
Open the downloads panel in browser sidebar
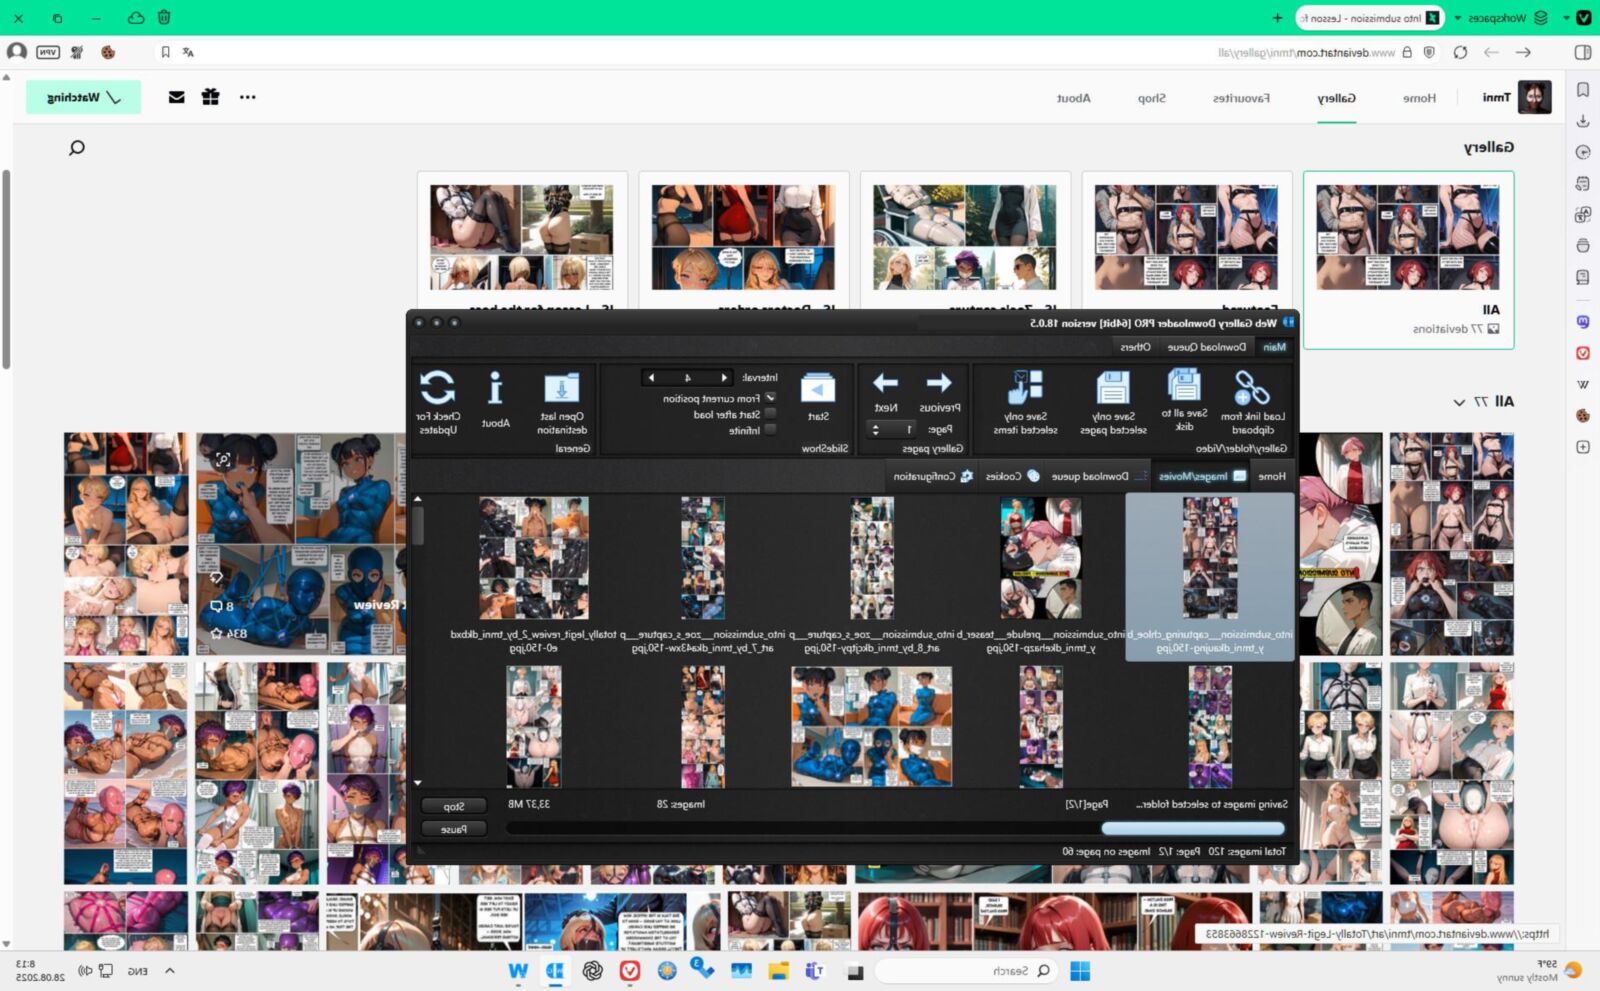tap(1583, 121)
